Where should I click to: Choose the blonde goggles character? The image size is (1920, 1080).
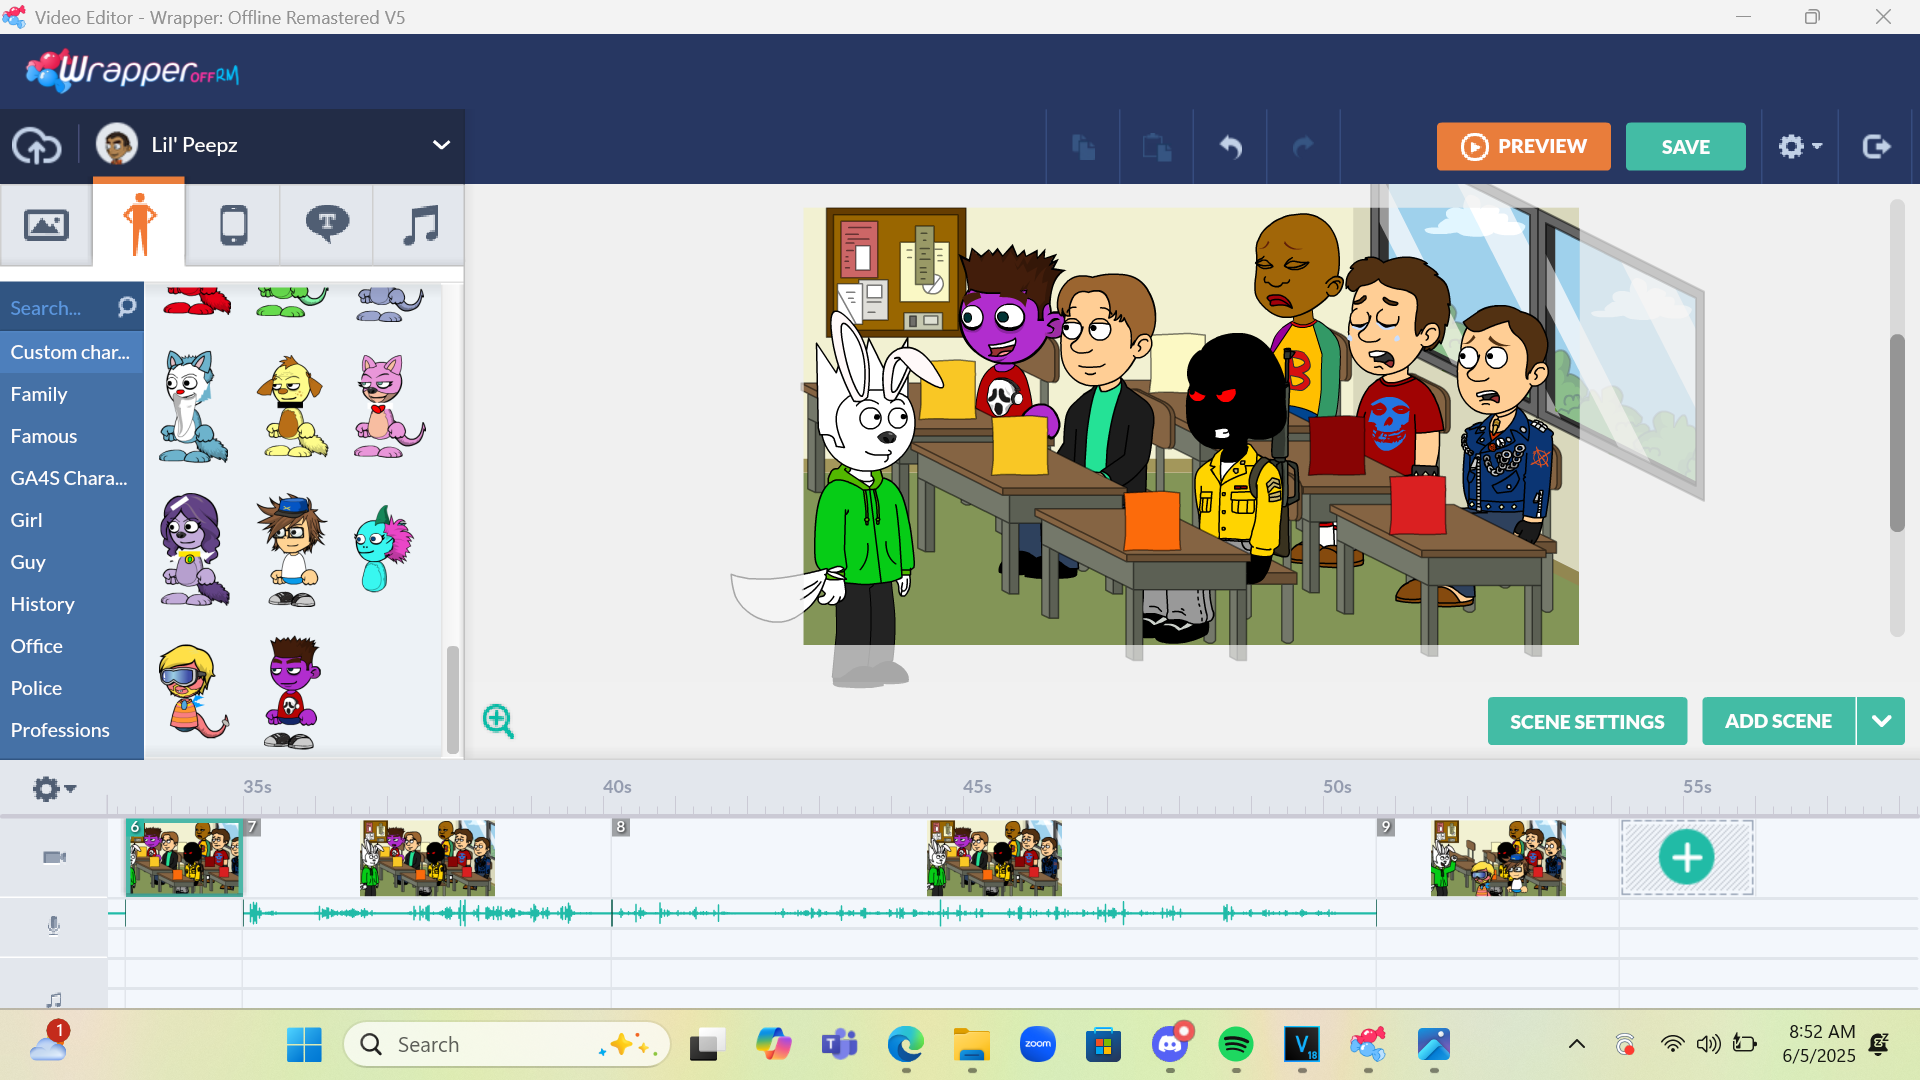coord(192,691)
